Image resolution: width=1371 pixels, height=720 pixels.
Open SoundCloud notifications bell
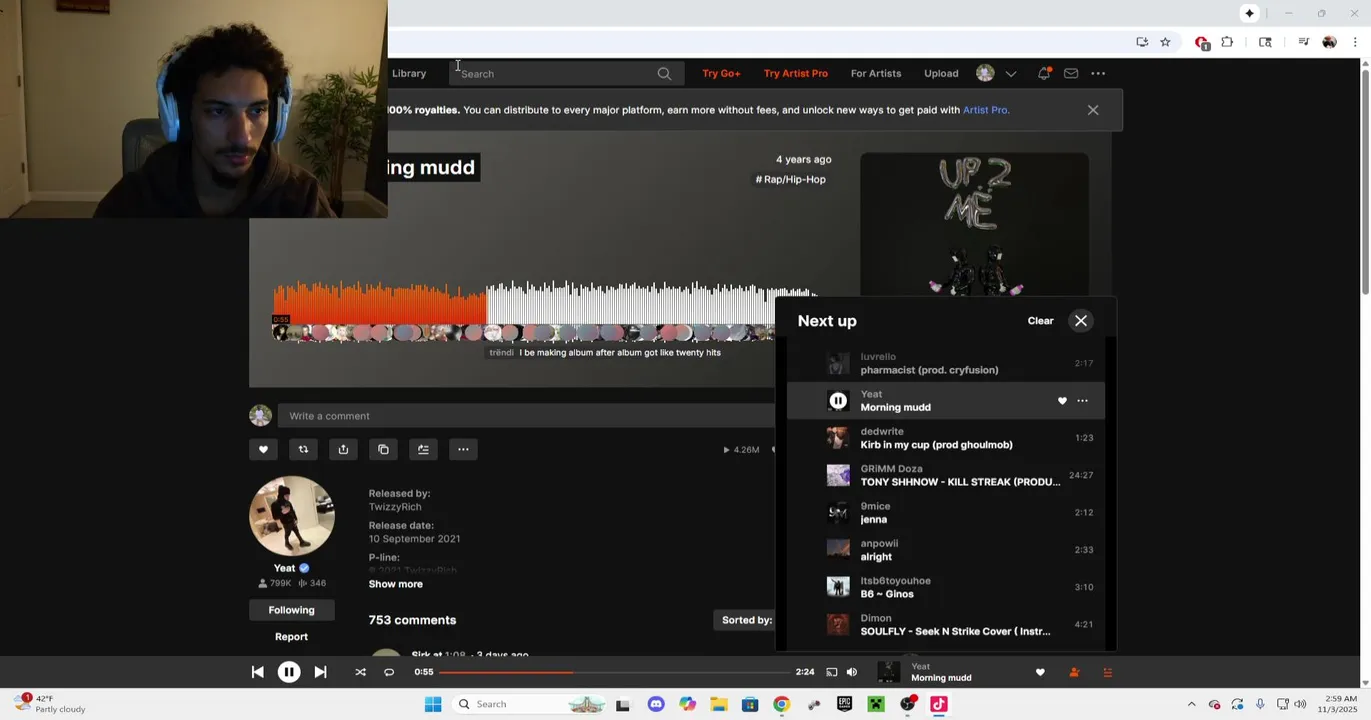tap(1044, 73)
